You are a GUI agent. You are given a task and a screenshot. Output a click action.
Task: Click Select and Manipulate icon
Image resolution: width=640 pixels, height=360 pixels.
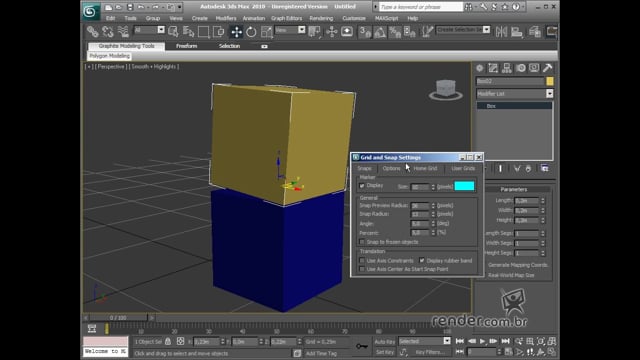click(x=331, y=31)
